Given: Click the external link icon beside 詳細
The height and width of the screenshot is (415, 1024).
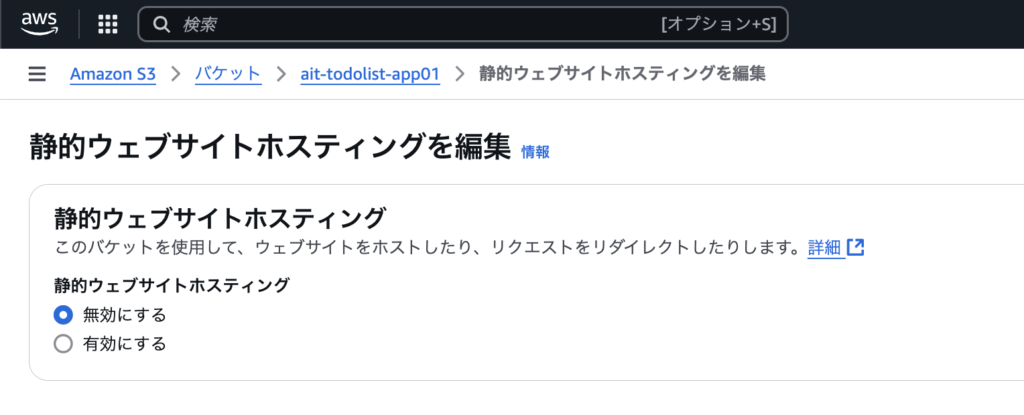Looking at the screenshot, I should [x=856, y=248].
